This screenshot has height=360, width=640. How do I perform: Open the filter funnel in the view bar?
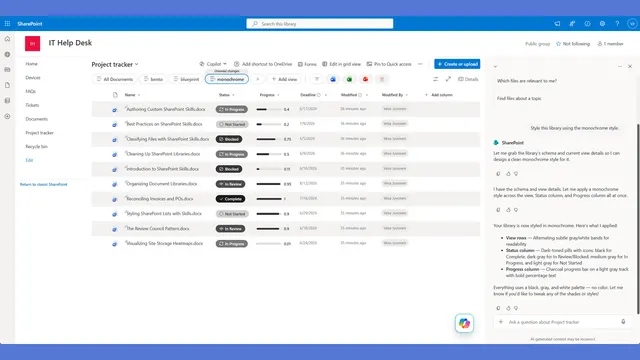tap(317, 79)
